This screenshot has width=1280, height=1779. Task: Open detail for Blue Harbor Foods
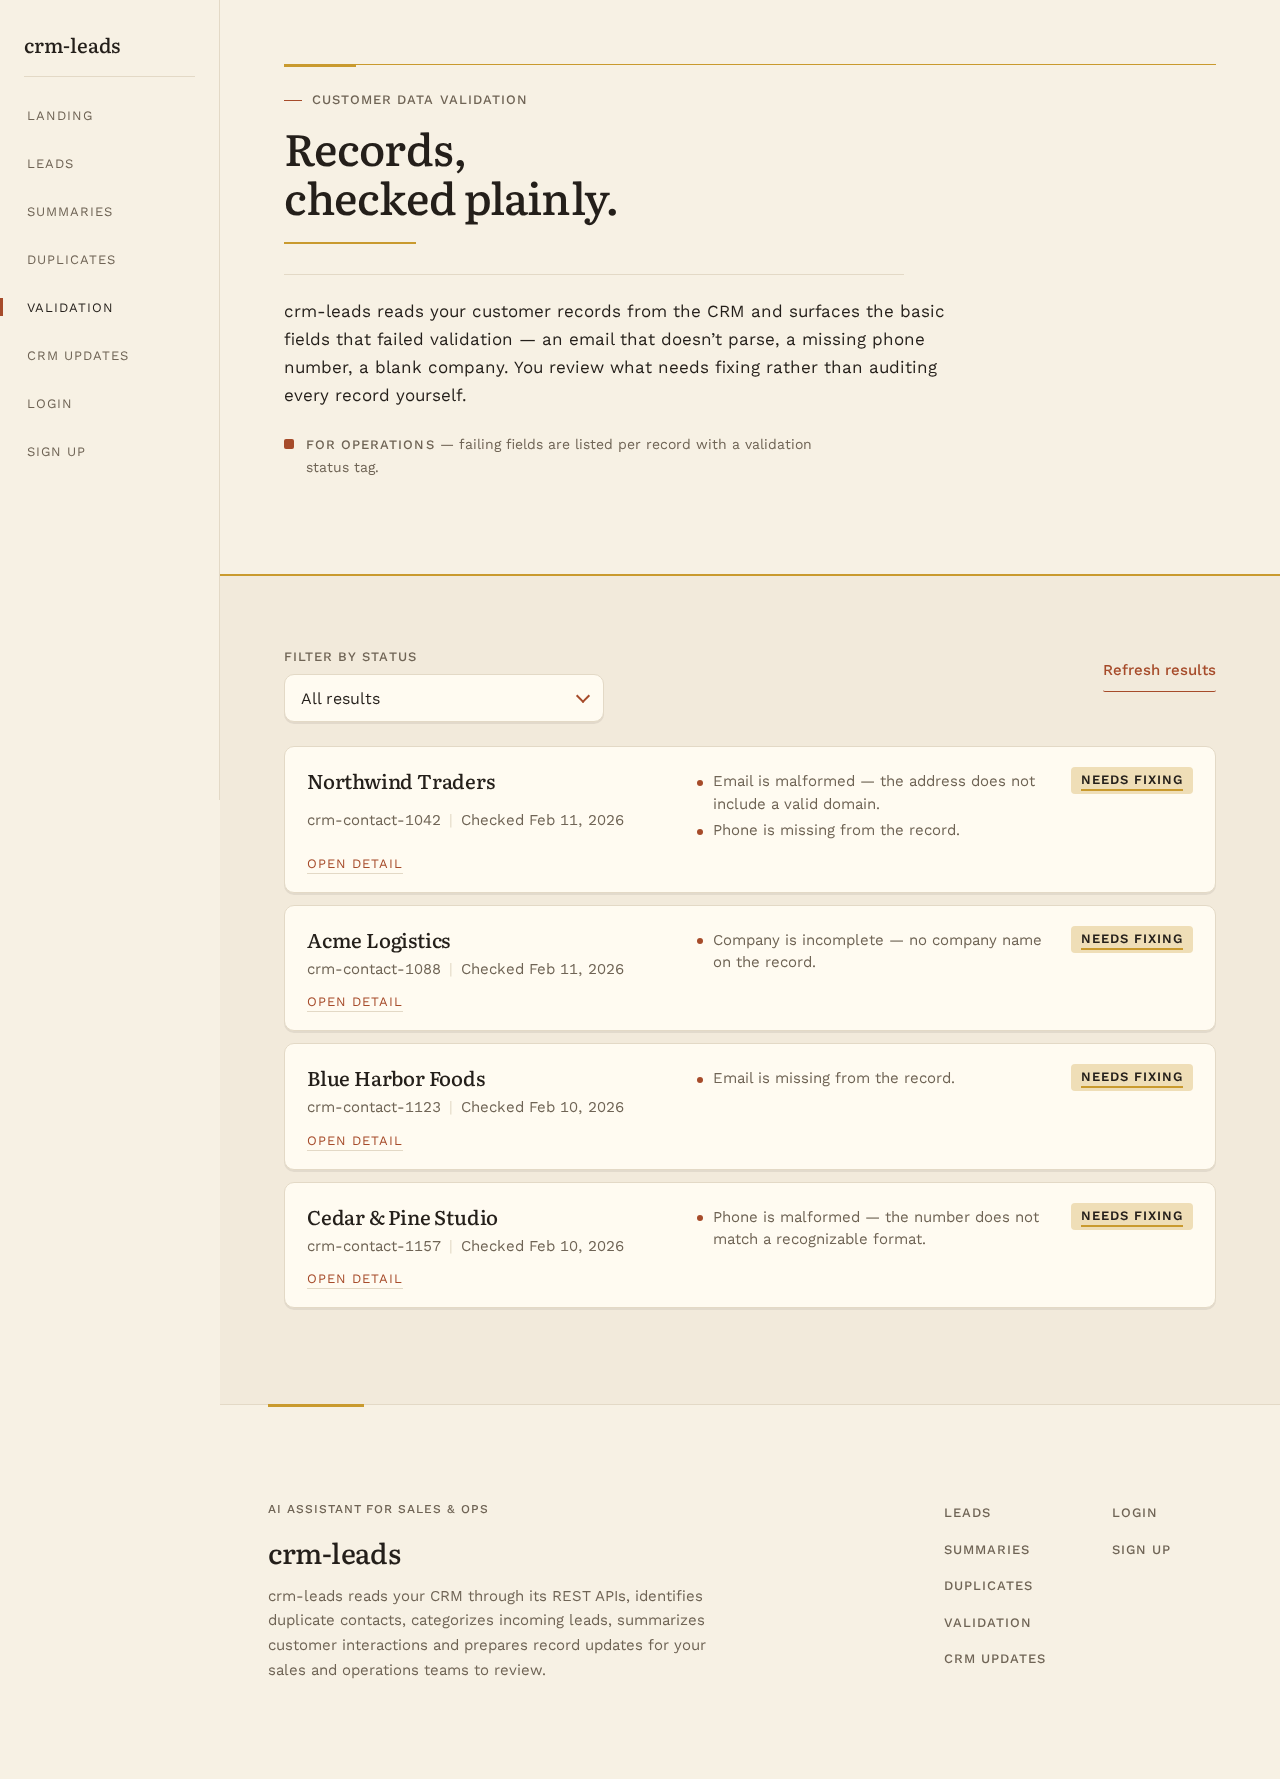coord(354,1141)
